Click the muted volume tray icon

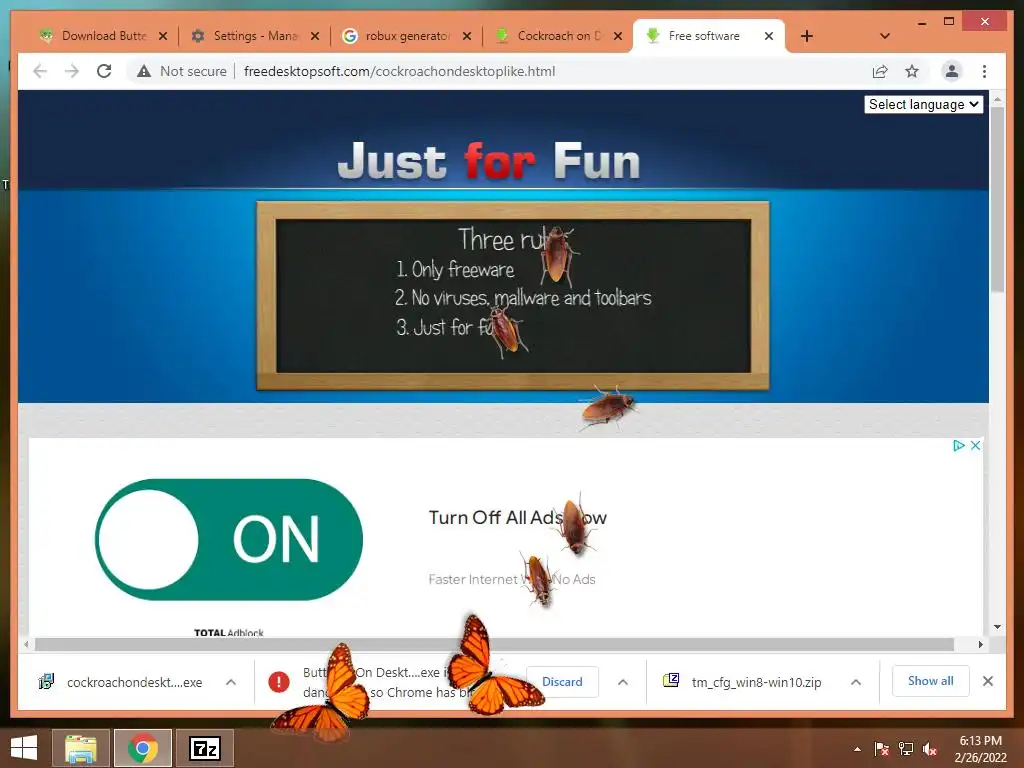[x=930, y=749]
